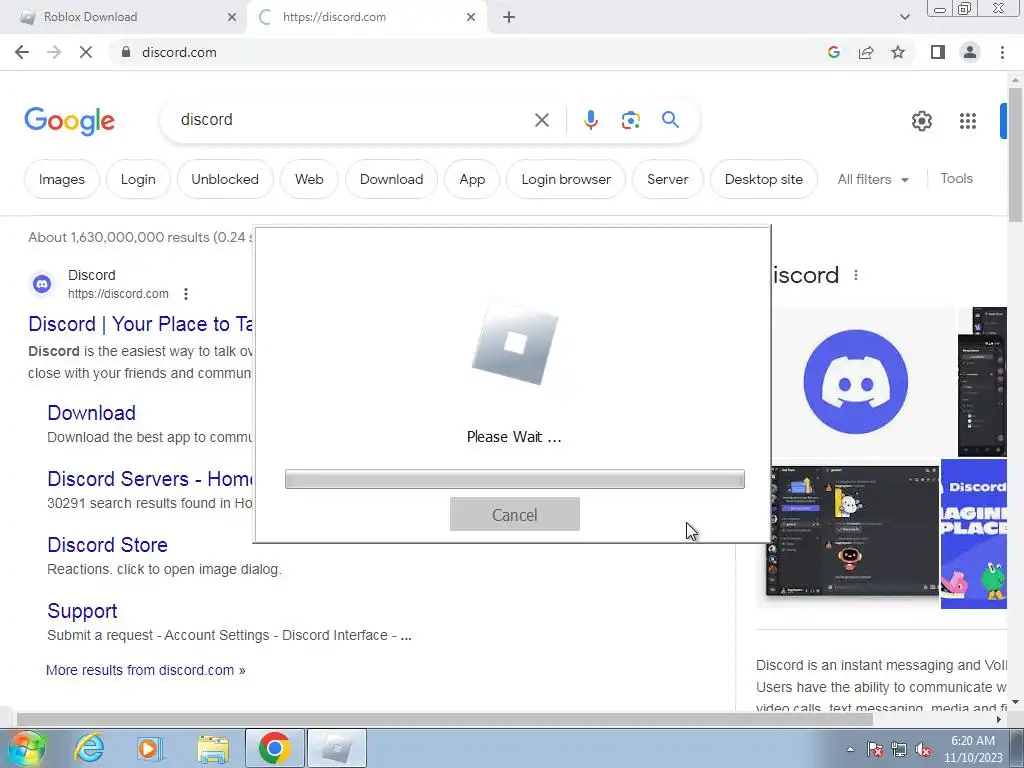Open more options for the Discord result
The image size is (1024, 768).
tap(186, 294)
